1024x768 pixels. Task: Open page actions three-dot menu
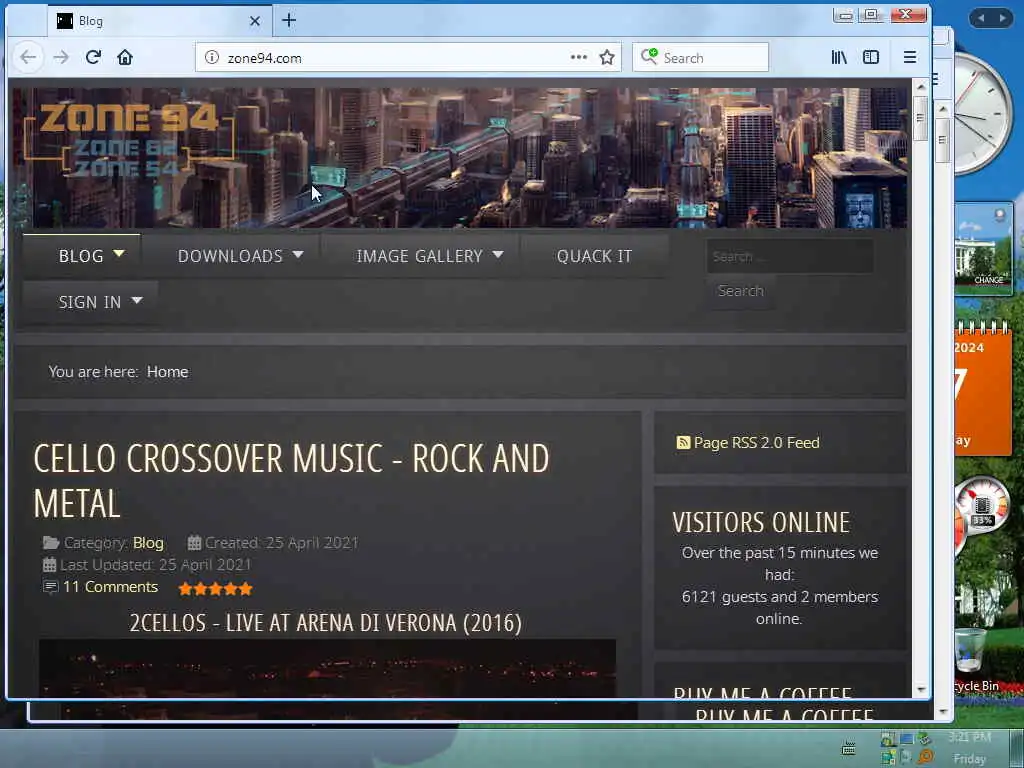coord(578,57)
